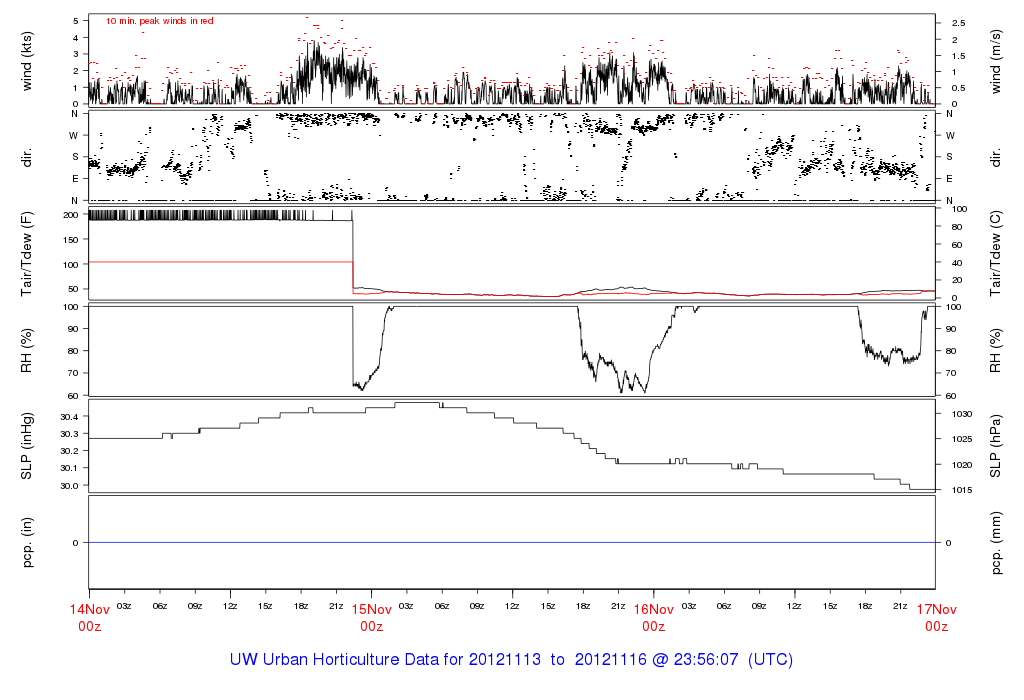This screenshot has width=1024, height=700.
Task: Click the '15Nov' date label on time axis
Action: tap(372, 609)
